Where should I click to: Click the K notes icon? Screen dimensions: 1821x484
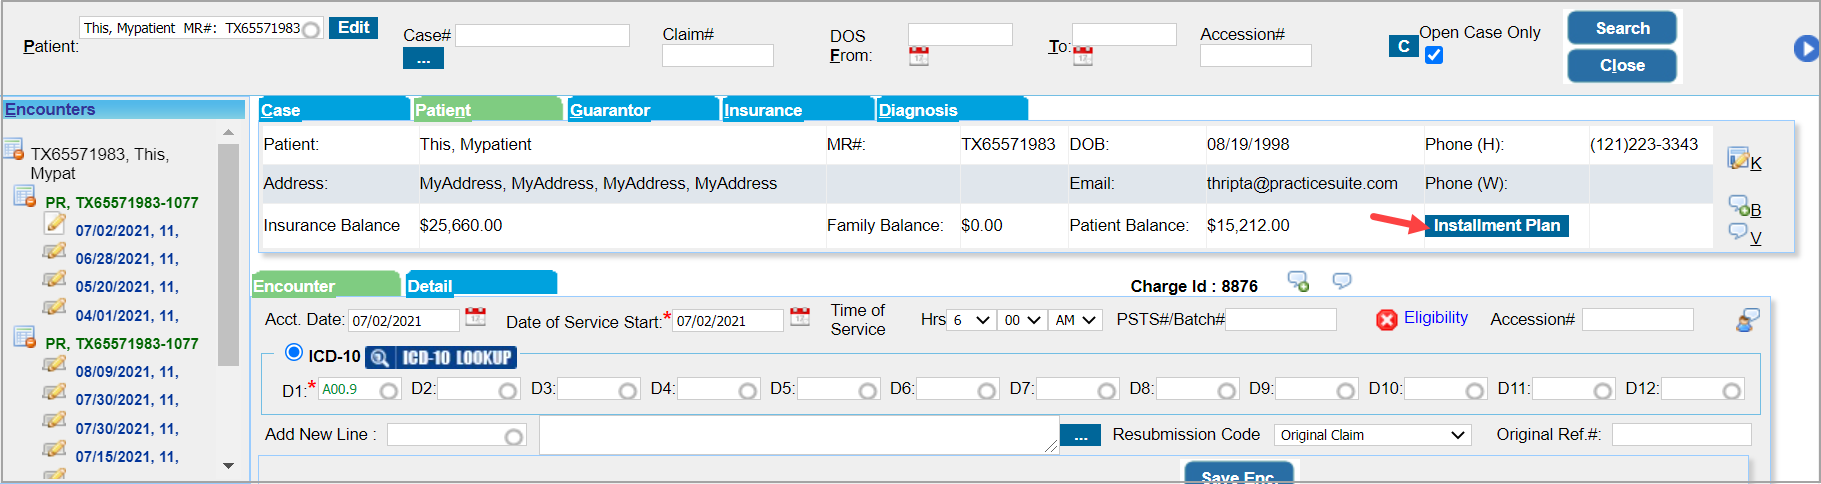point(1738,157)
